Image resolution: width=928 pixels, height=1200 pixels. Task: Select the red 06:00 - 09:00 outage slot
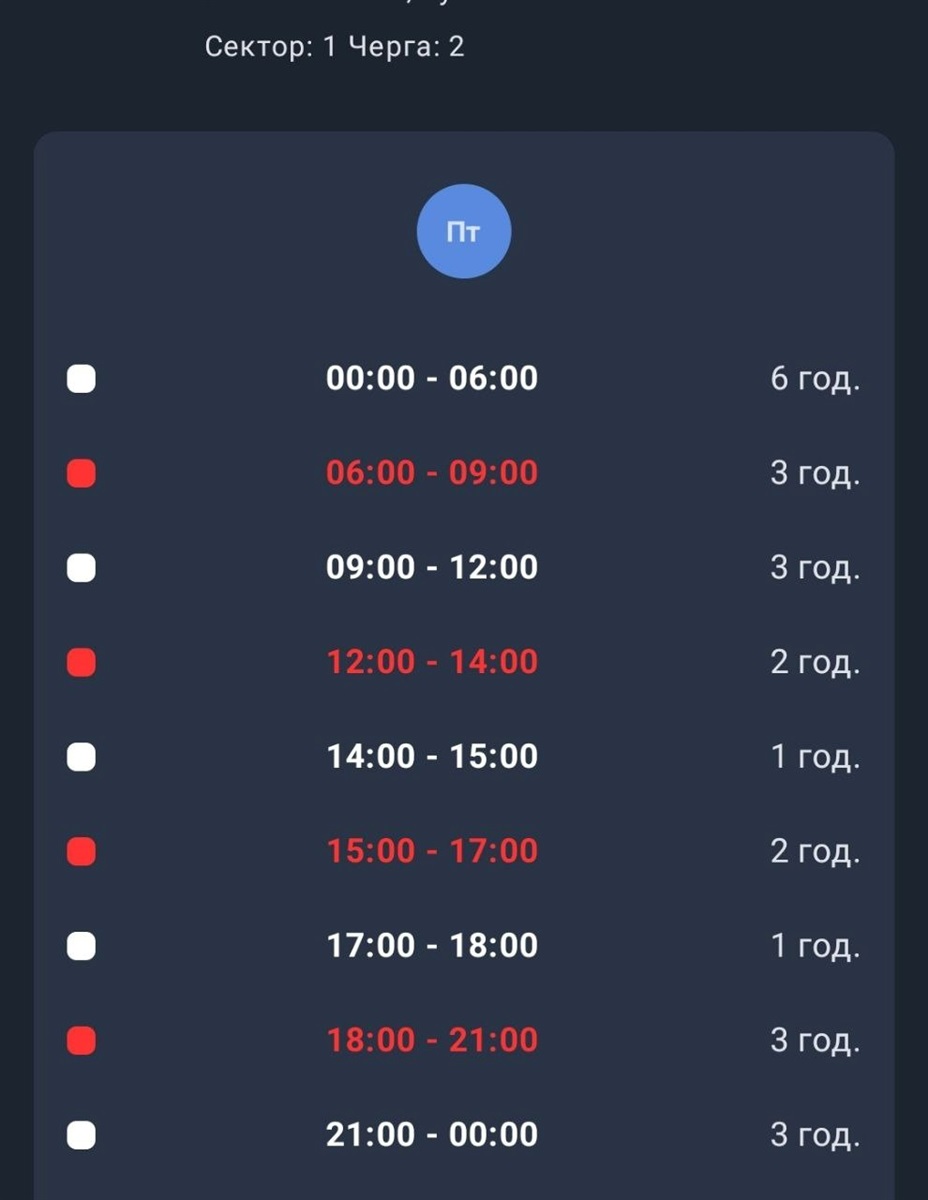[x=432, y=472]
